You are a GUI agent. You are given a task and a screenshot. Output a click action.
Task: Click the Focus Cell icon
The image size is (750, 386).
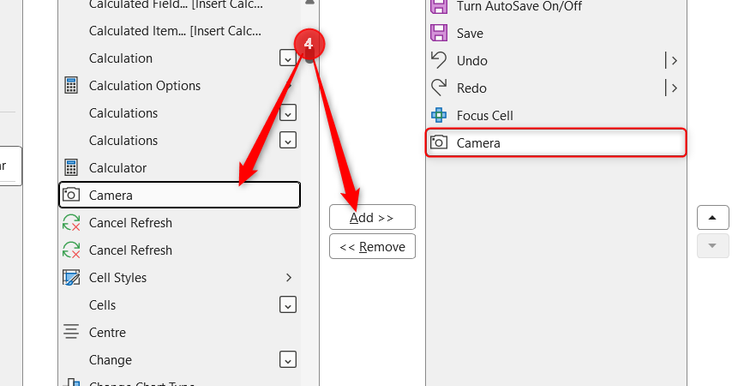[x=439, y=115]
